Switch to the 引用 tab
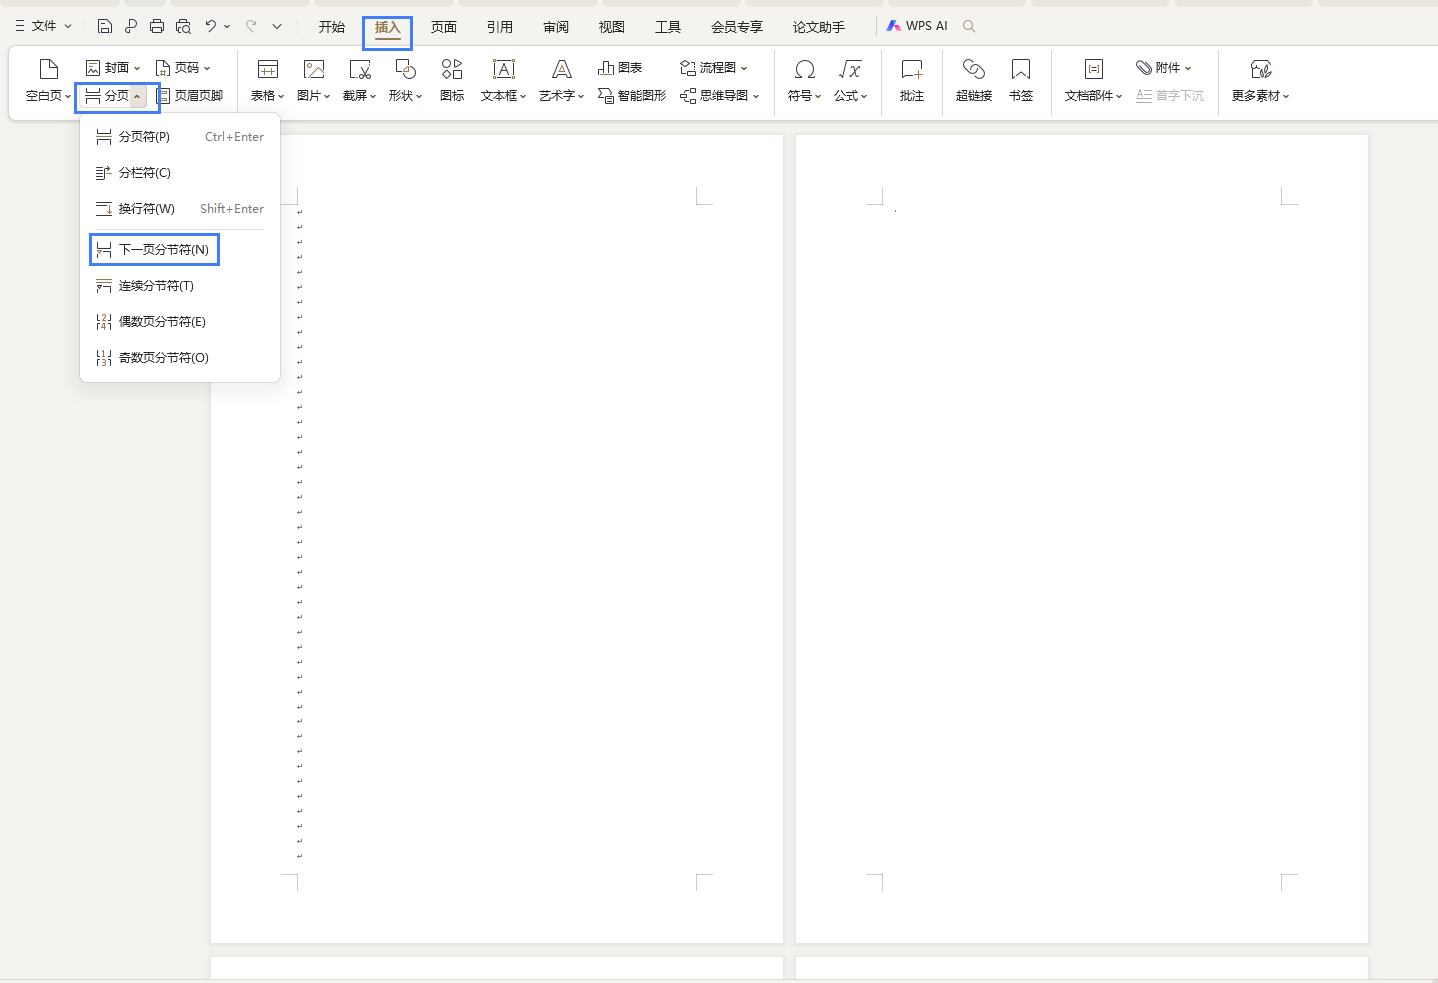1438x983 pixels. point(500,27)
